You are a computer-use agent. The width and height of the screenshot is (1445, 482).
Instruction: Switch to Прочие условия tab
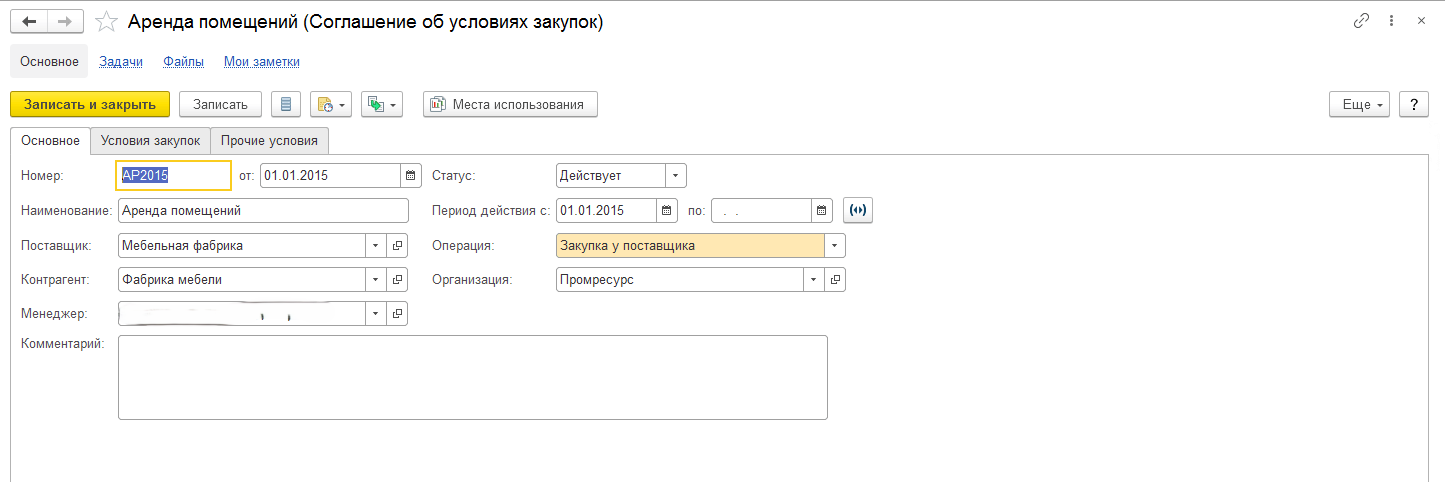(x=269, y=140)
